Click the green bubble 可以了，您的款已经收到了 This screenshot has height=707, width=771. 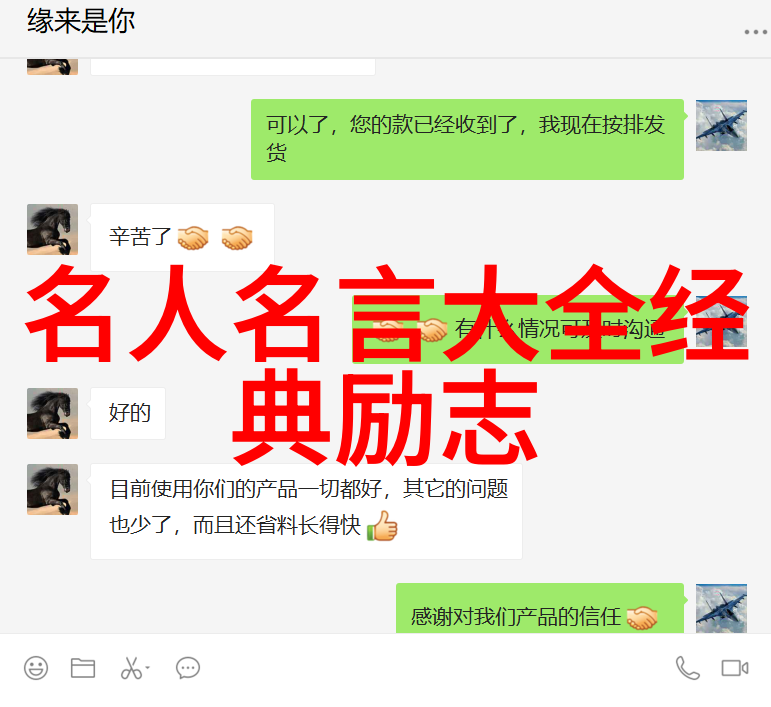[467, 140]
